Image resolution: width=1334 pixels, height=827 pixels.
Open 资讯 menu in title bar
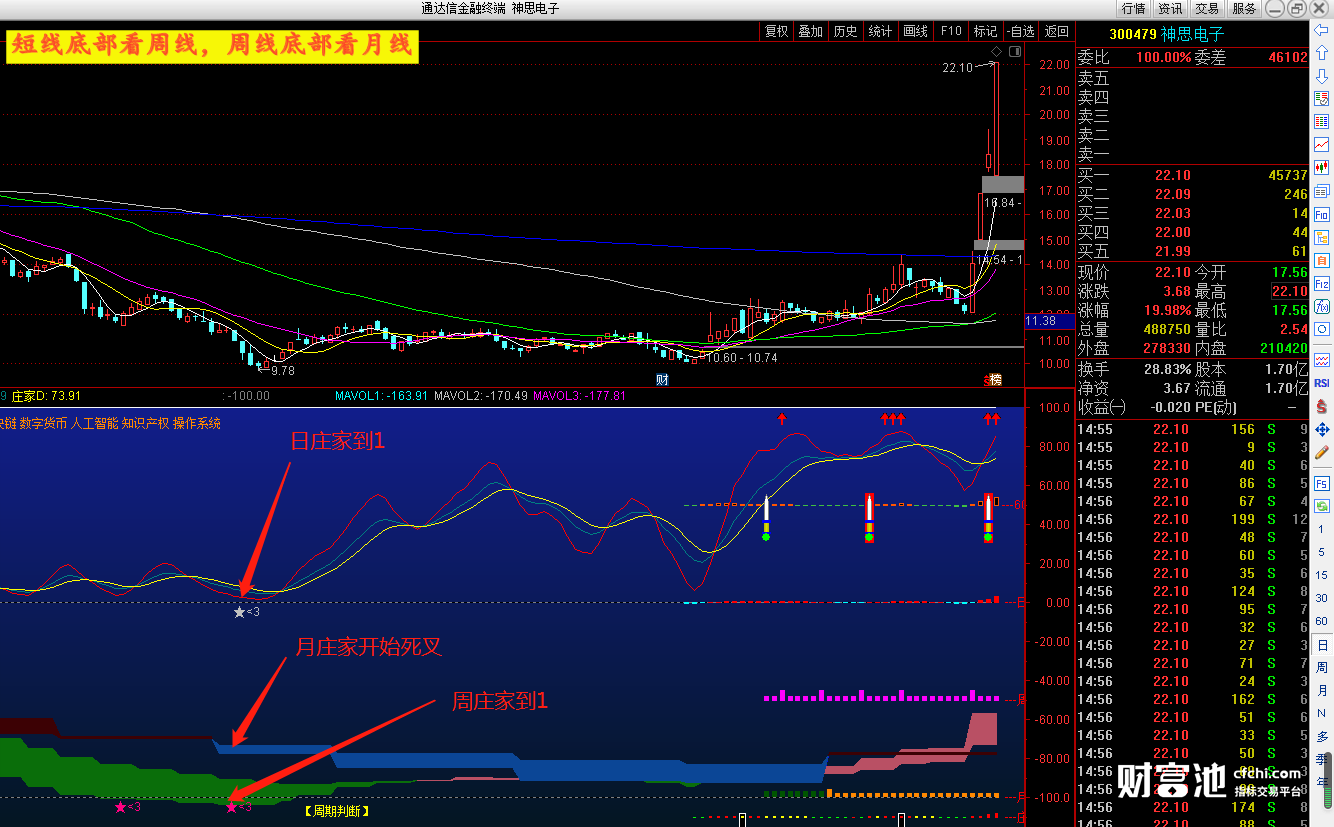pyautogui.click(x=1170, y=8)
